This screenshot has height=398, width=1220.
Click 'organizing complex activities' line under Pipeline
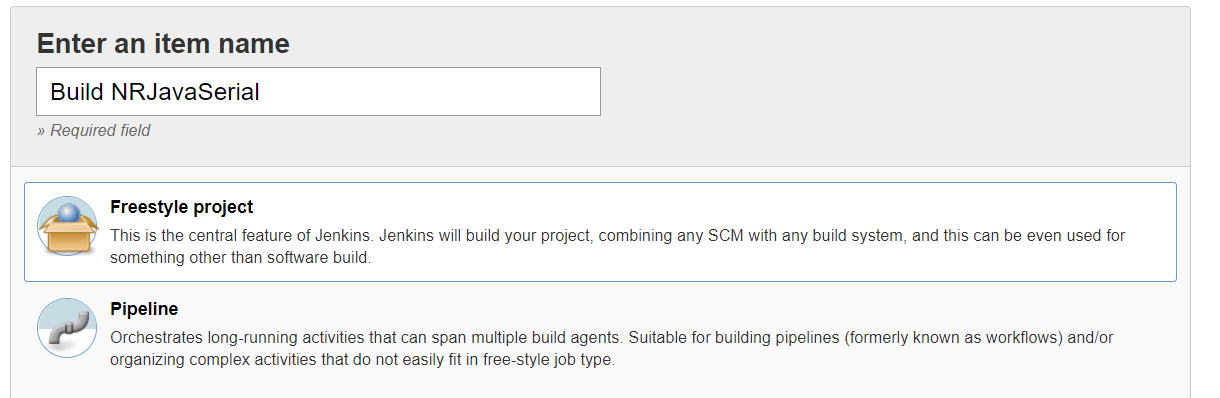coord(362,360)
